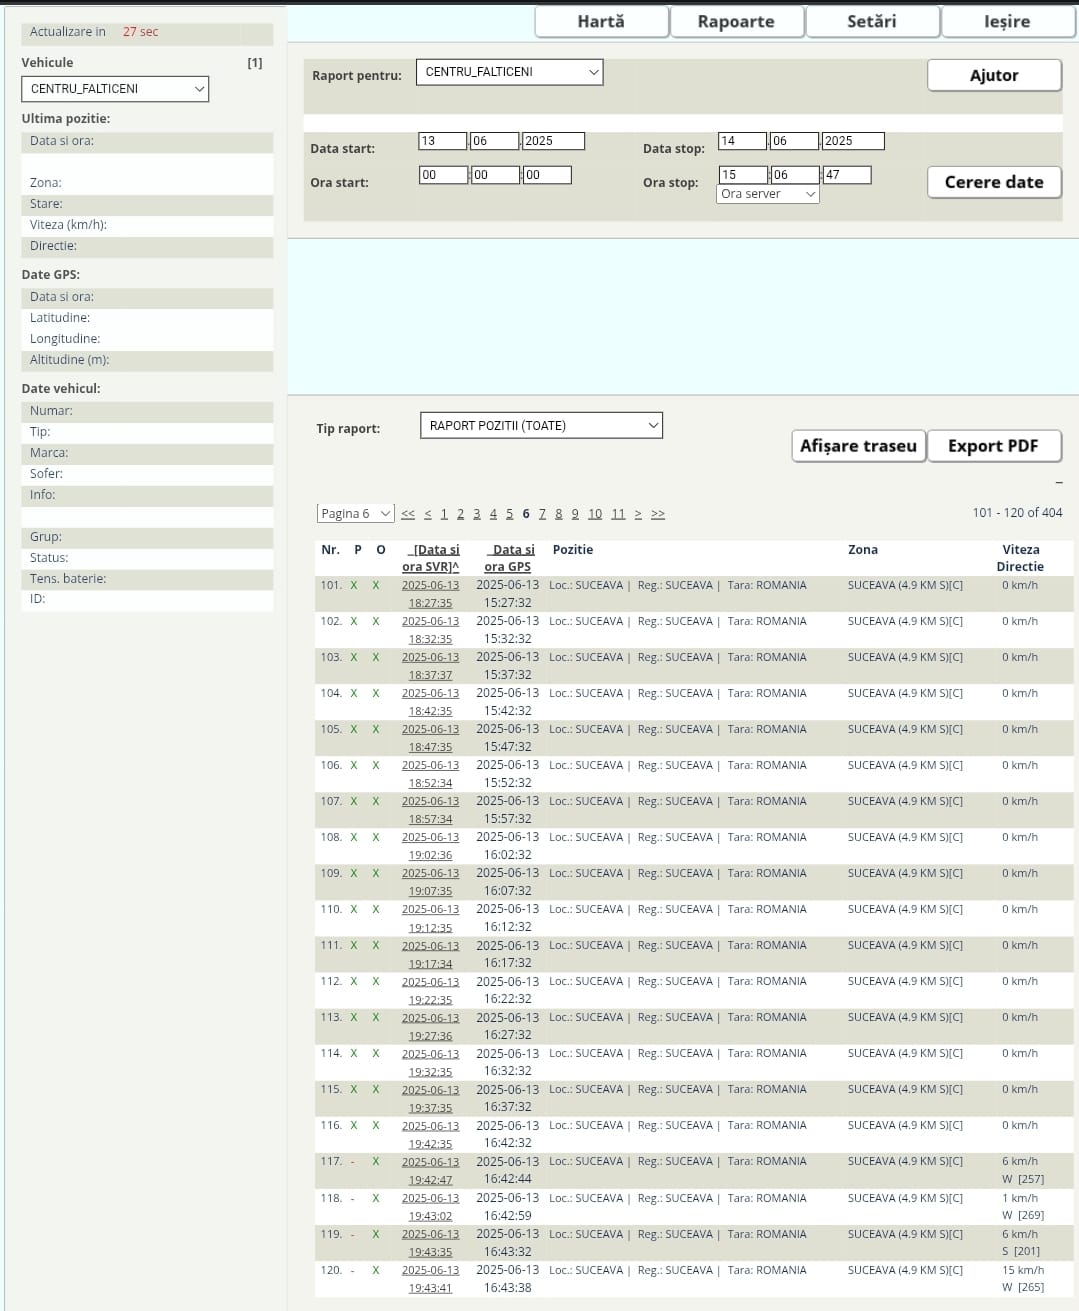The height and width of the screenshot is (1311, 1079).
Task: Click the Data start year field
Action: pyautogui.click(x=552, y=141)
